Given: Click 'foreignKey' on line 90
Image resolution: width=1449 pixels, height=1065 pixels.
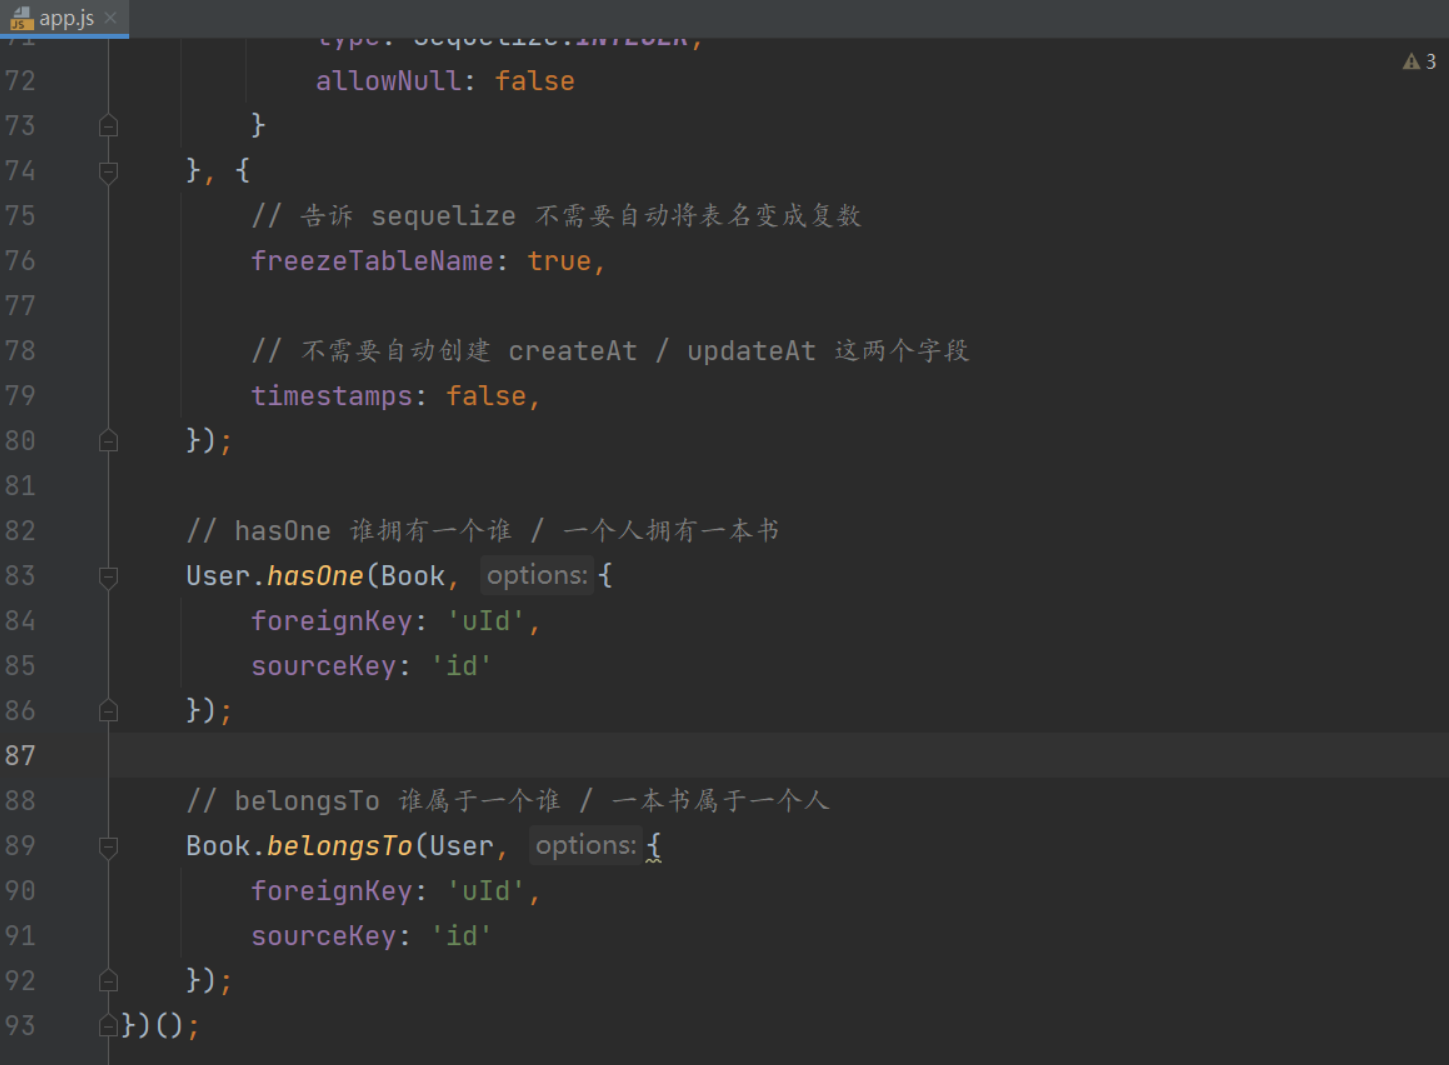Looking at the screenshot, I should pos(331,891).
